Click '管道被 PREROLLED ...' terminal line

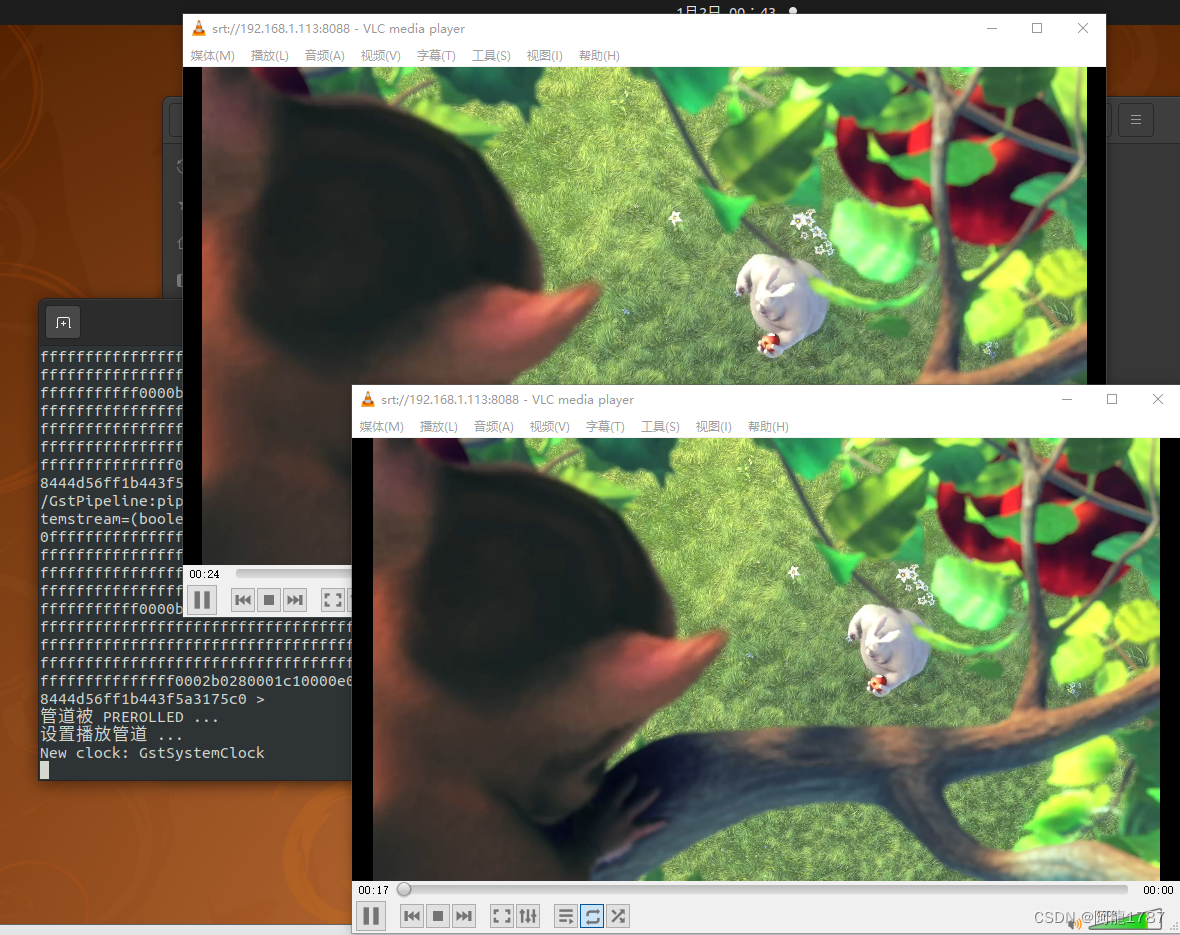[x=129, y=717]
